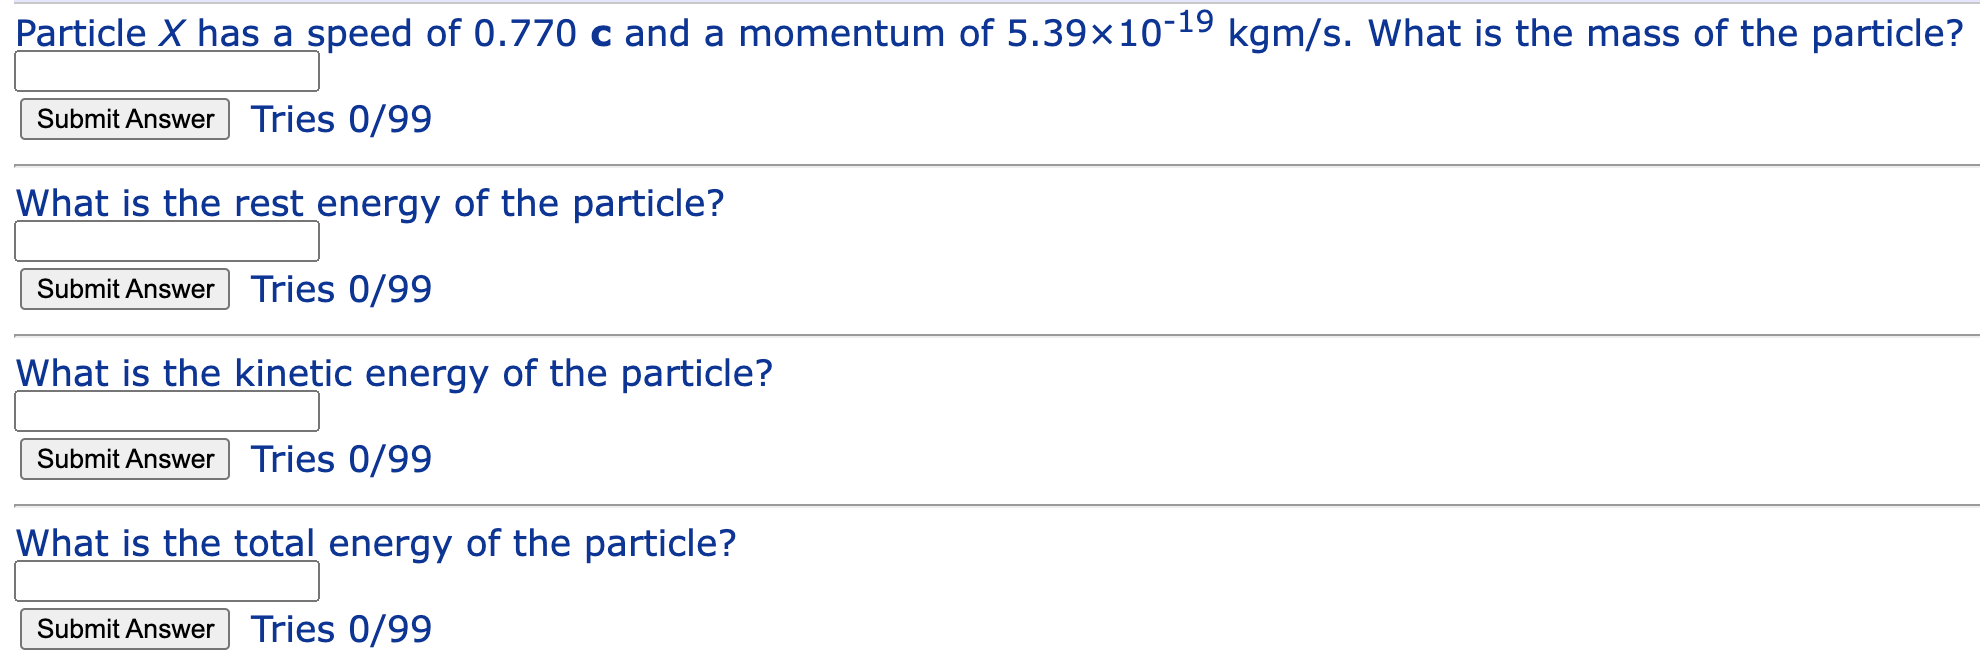
Task: Open the 'What is the total energy' link
Action: click(377, 542)
